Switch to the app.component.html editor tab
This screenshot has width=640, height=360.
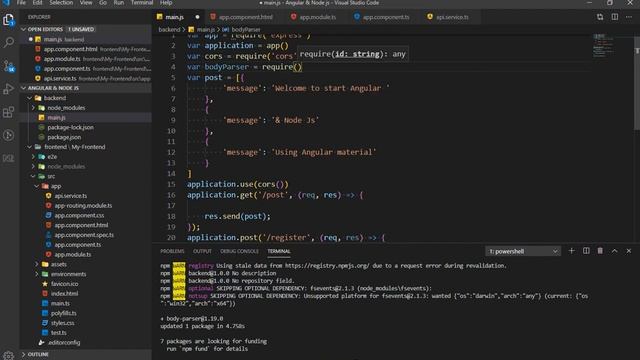point(246,17)
